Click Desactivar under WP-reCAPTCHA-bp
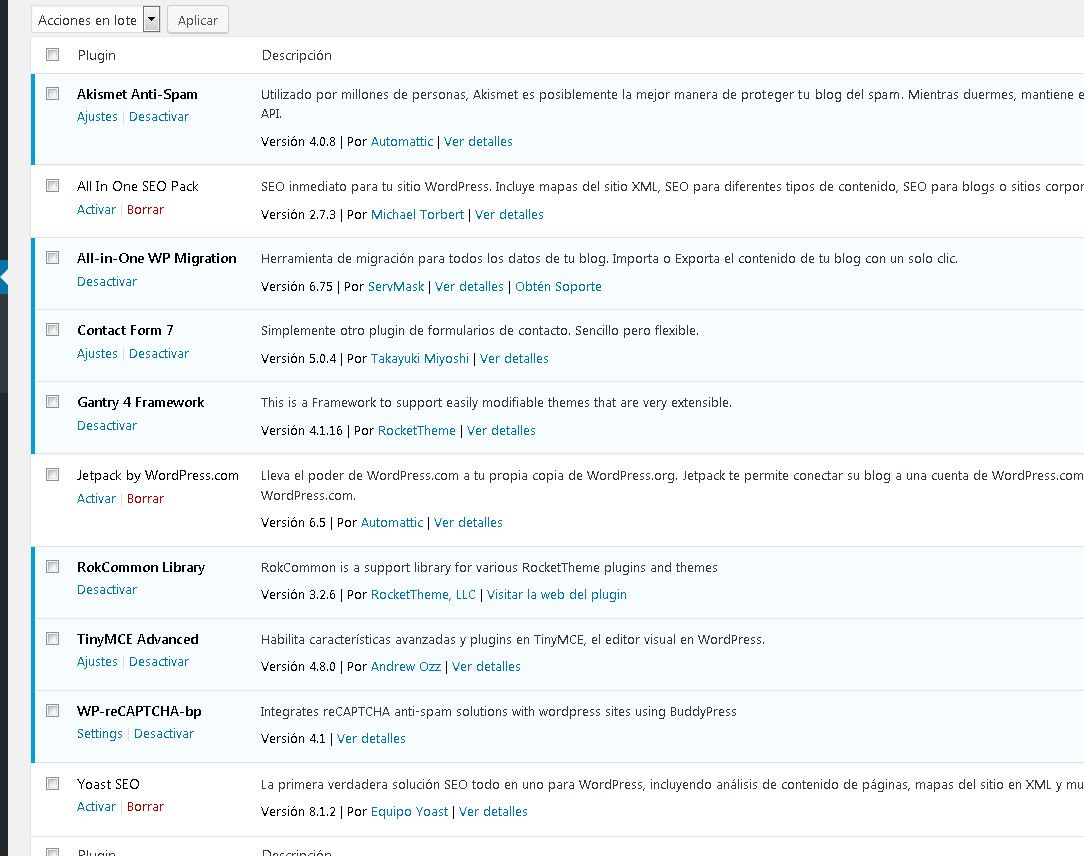 click(163, 733)
